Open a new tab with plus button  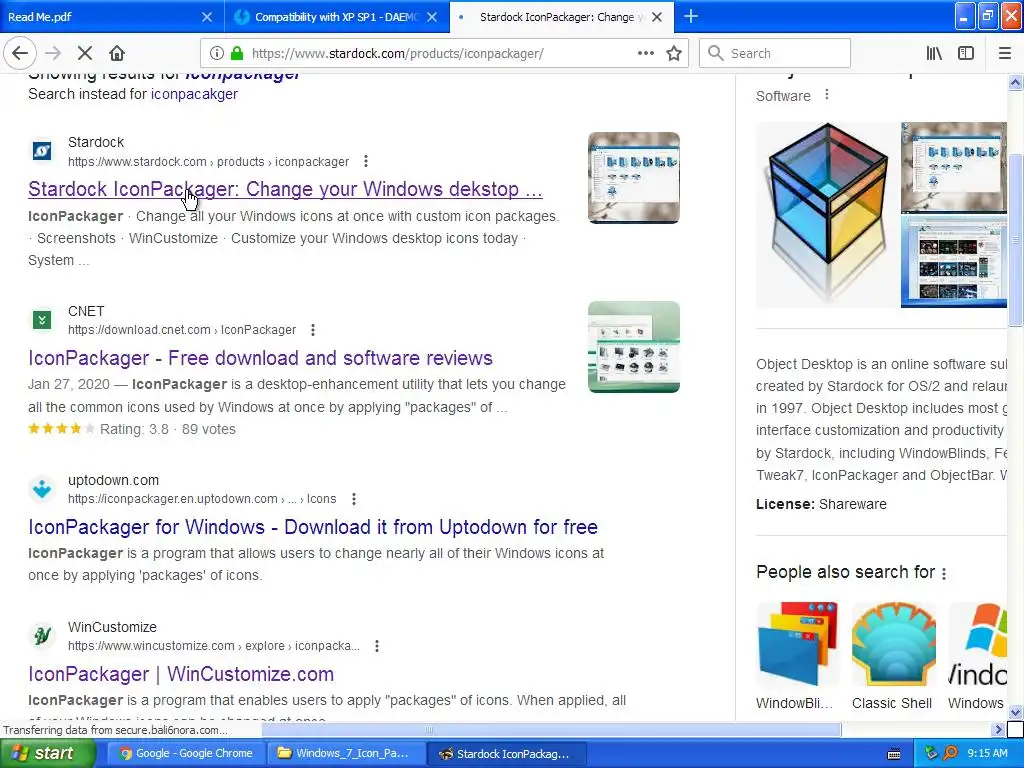pyautogui.click(x=691, y=16)
